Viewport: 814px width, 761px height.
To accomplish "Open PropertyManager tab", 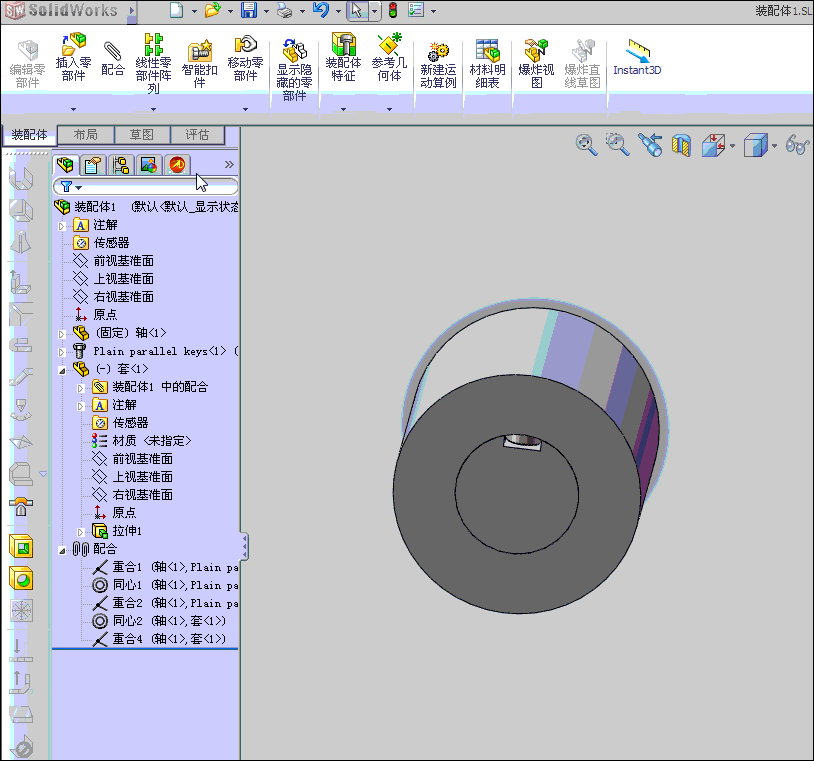I will pyautogui.click(x=92, y=166).
